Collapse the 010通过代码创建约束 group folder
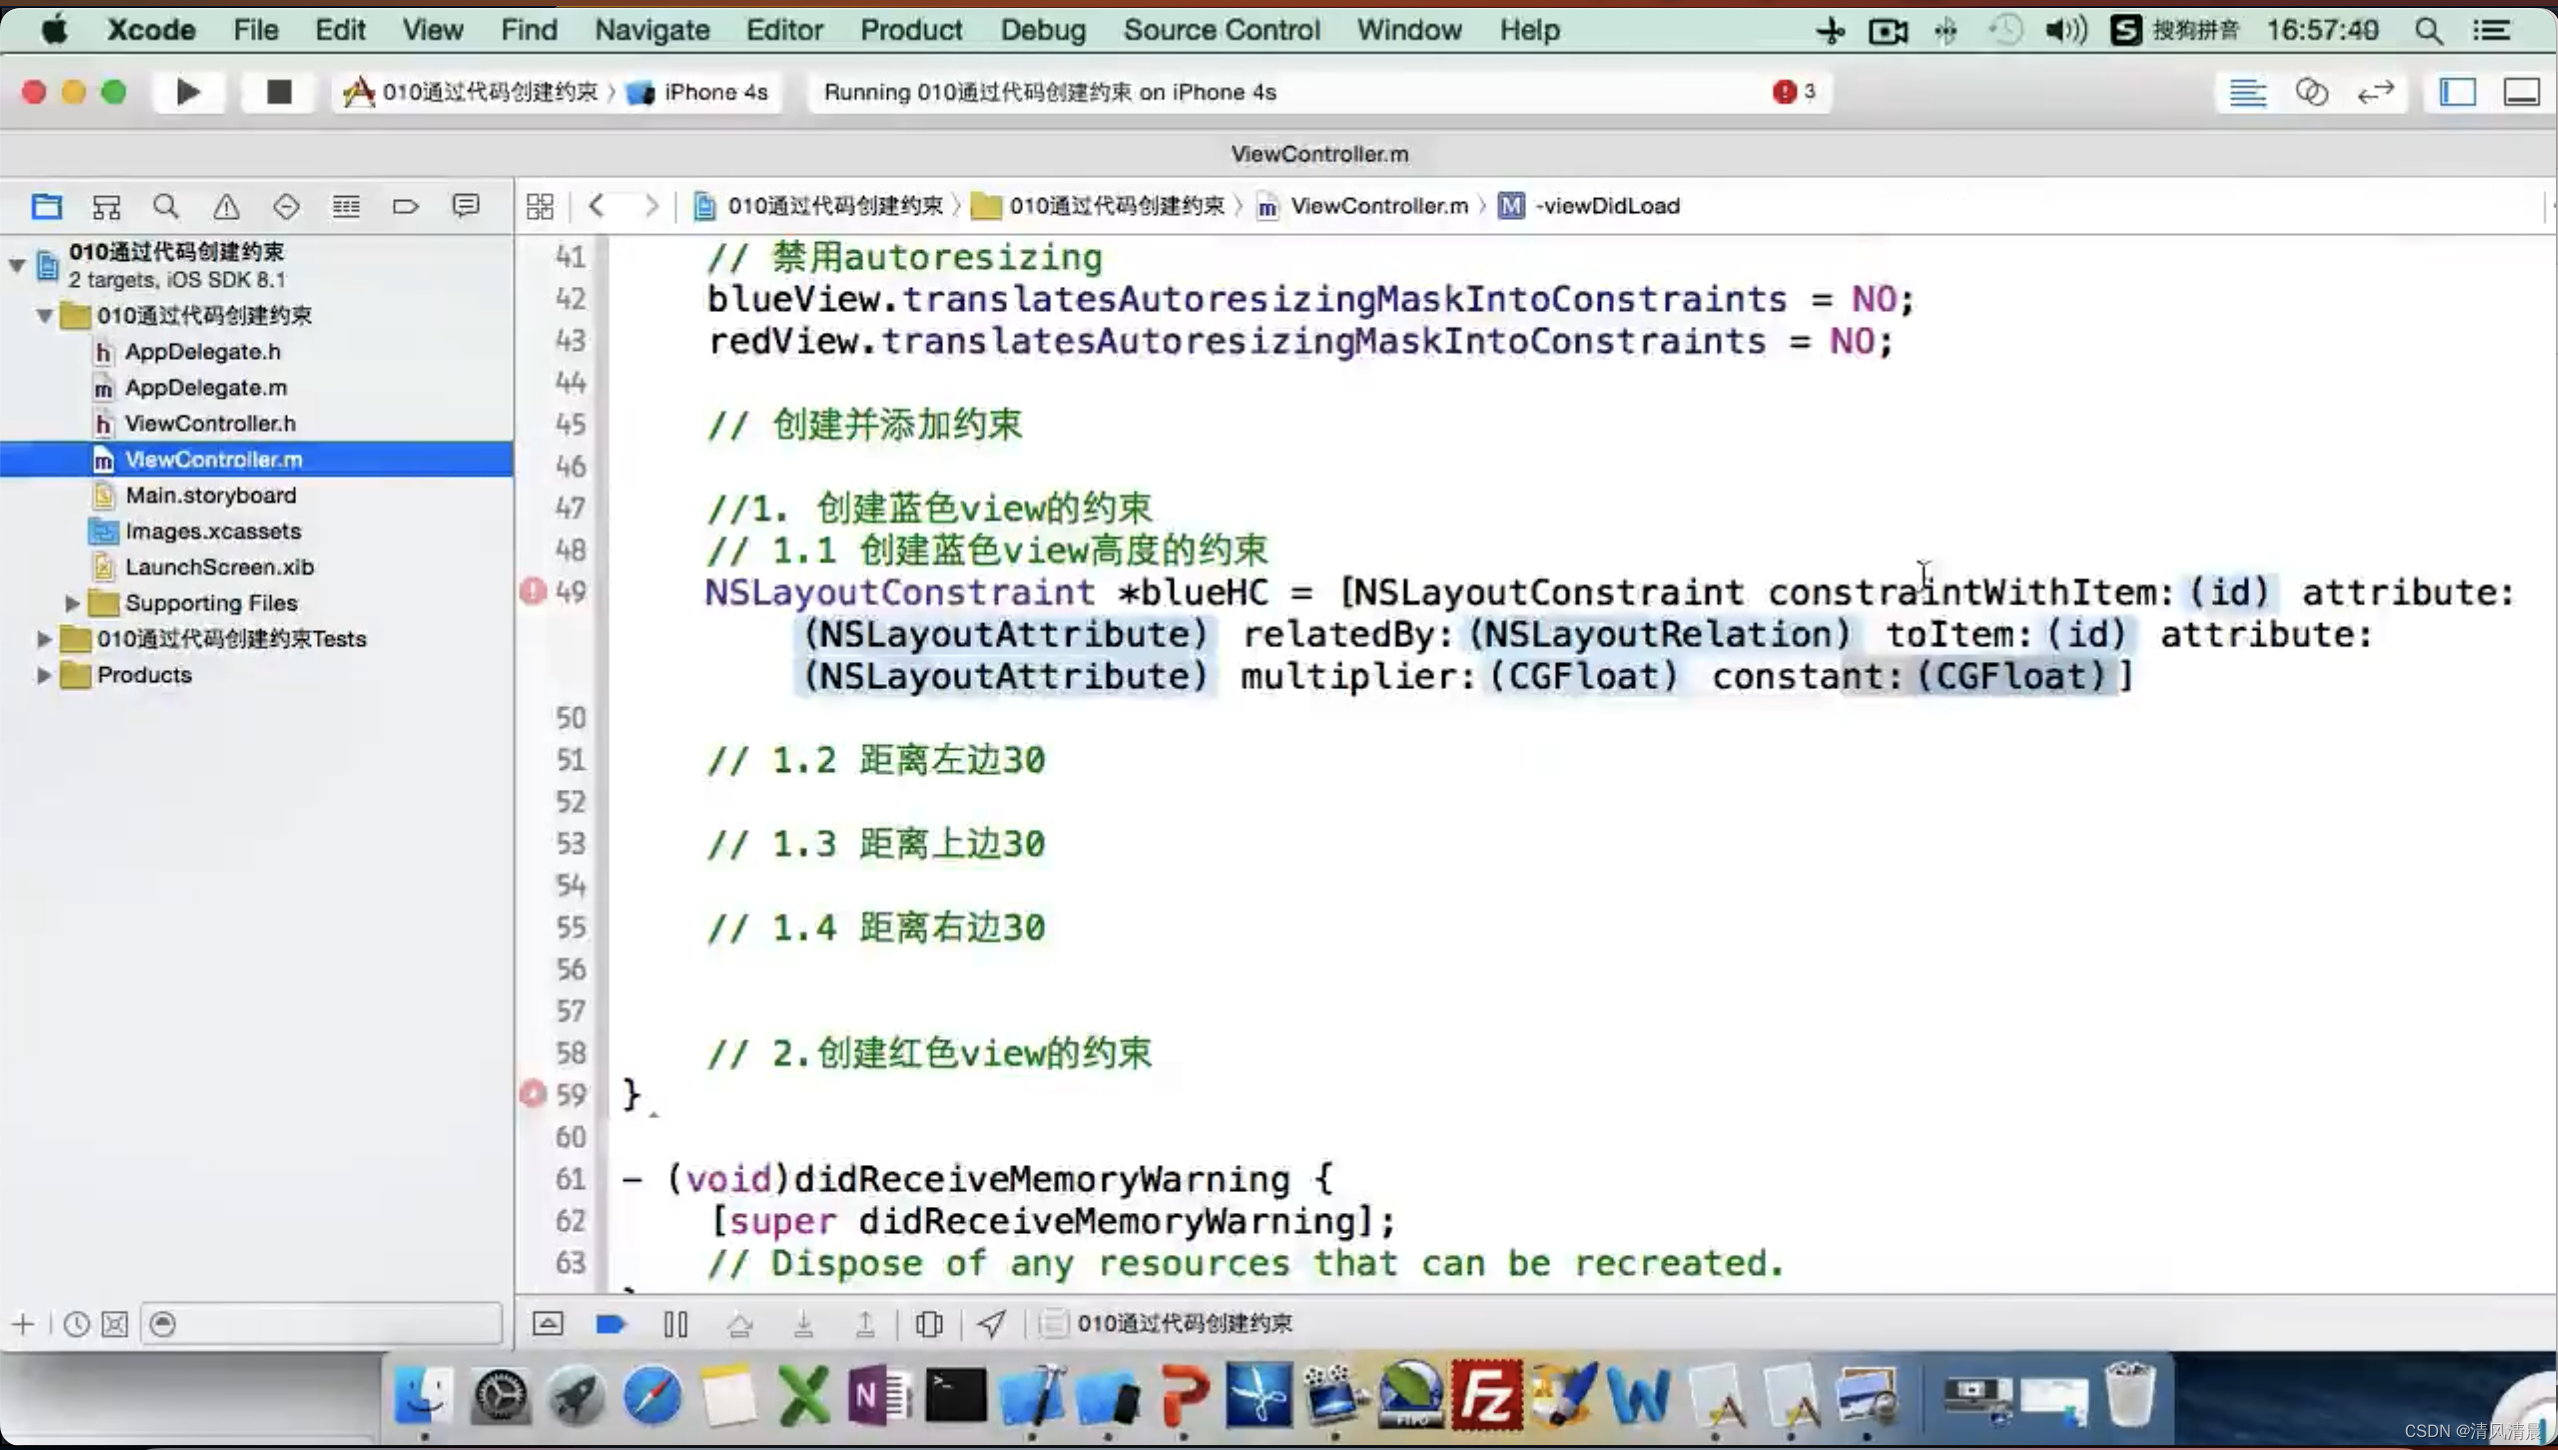 pos(44,316)
